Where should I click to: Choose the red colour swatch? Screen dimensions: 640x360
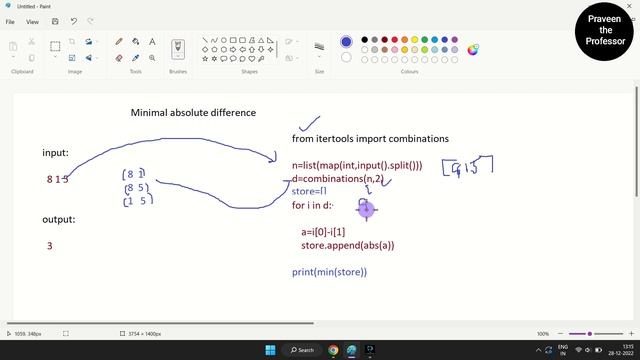pos(394,40)
